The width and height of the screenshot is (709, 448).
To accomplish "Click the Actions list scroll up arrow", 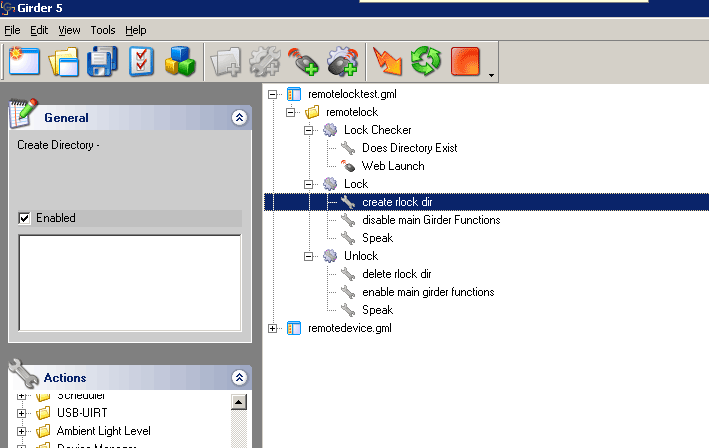I will [x=239, y=402].
